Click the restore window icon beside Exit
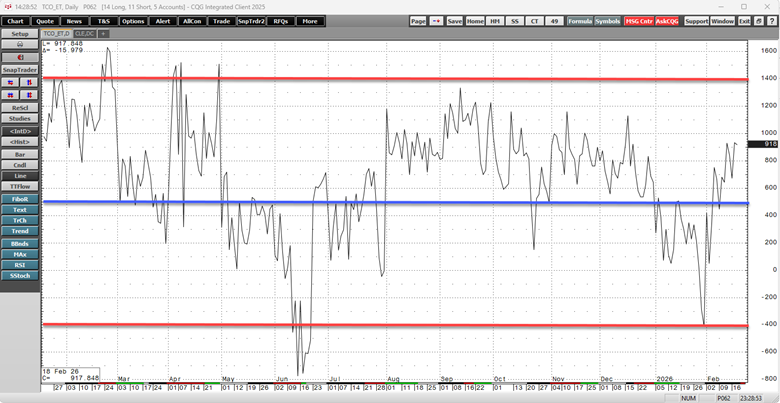Image resolution: width=780 pixels, height=403 pixels. point(757,21)
